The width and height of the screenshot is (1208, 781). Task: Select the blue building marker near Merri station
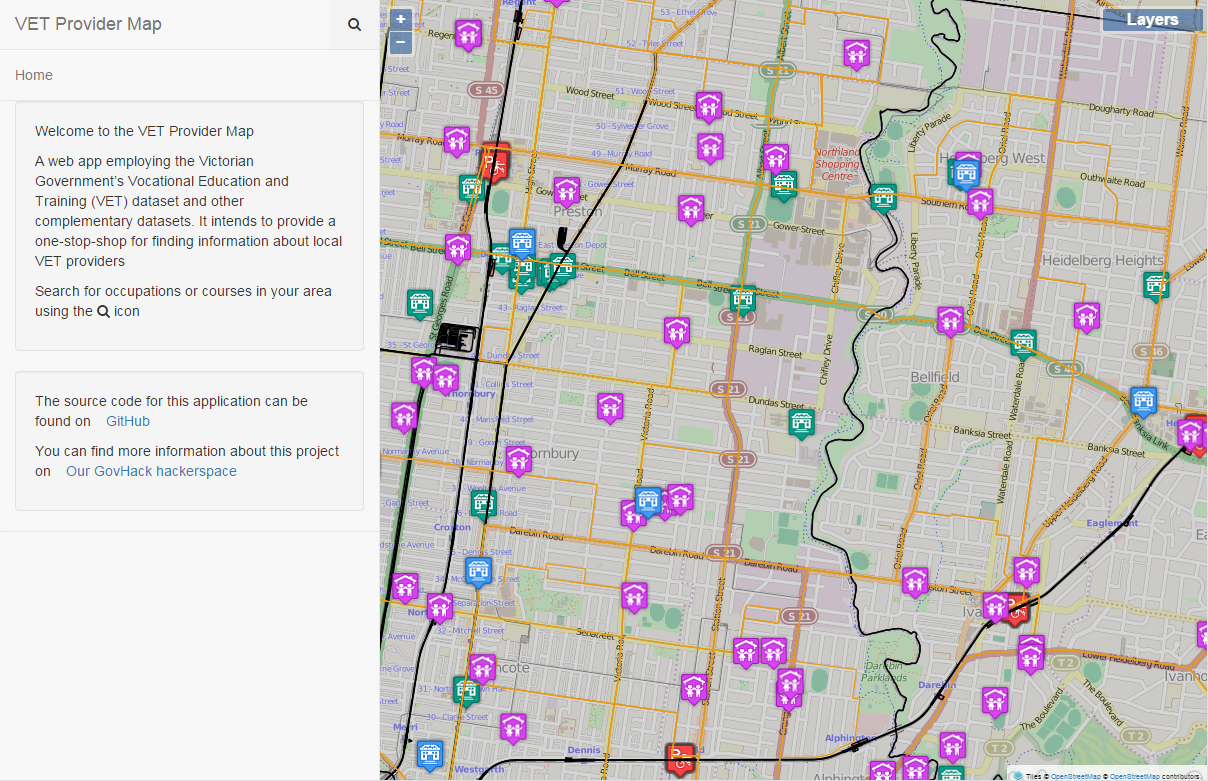(430, 756)
